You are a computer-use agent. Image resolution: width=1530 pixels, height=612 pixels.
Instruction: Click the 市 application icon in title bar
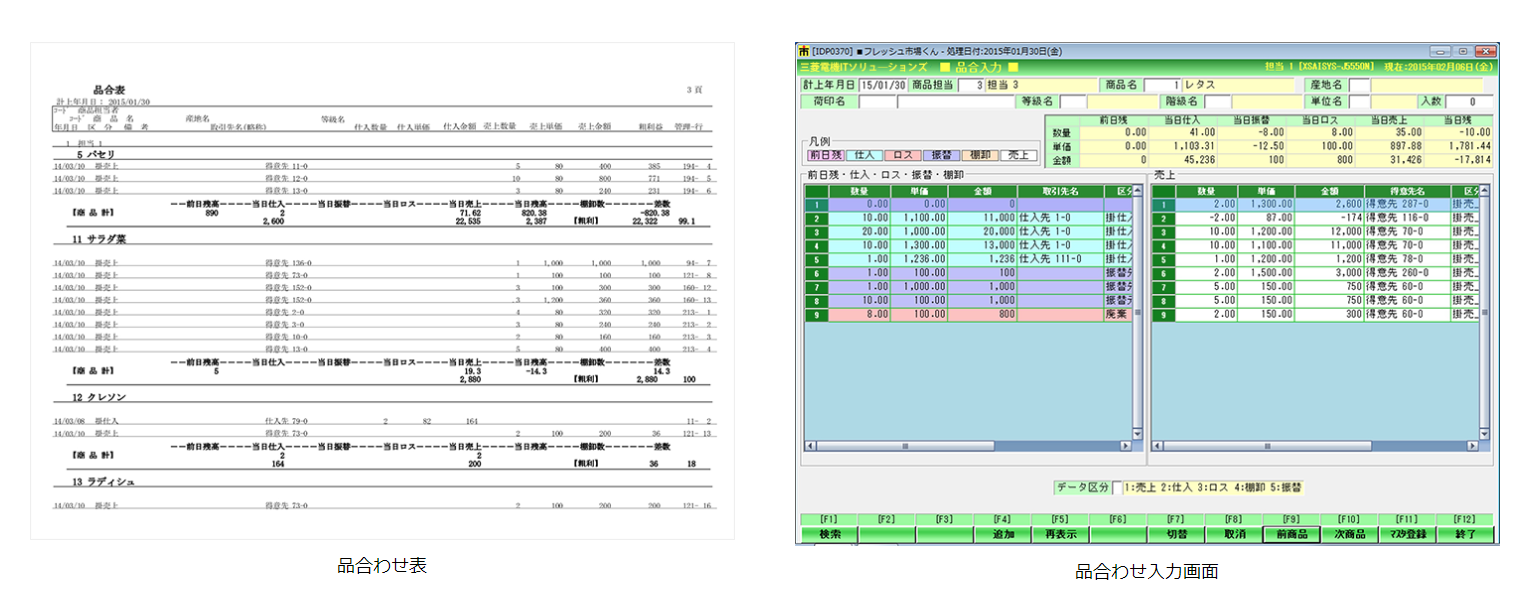click(x=803, y=51)
